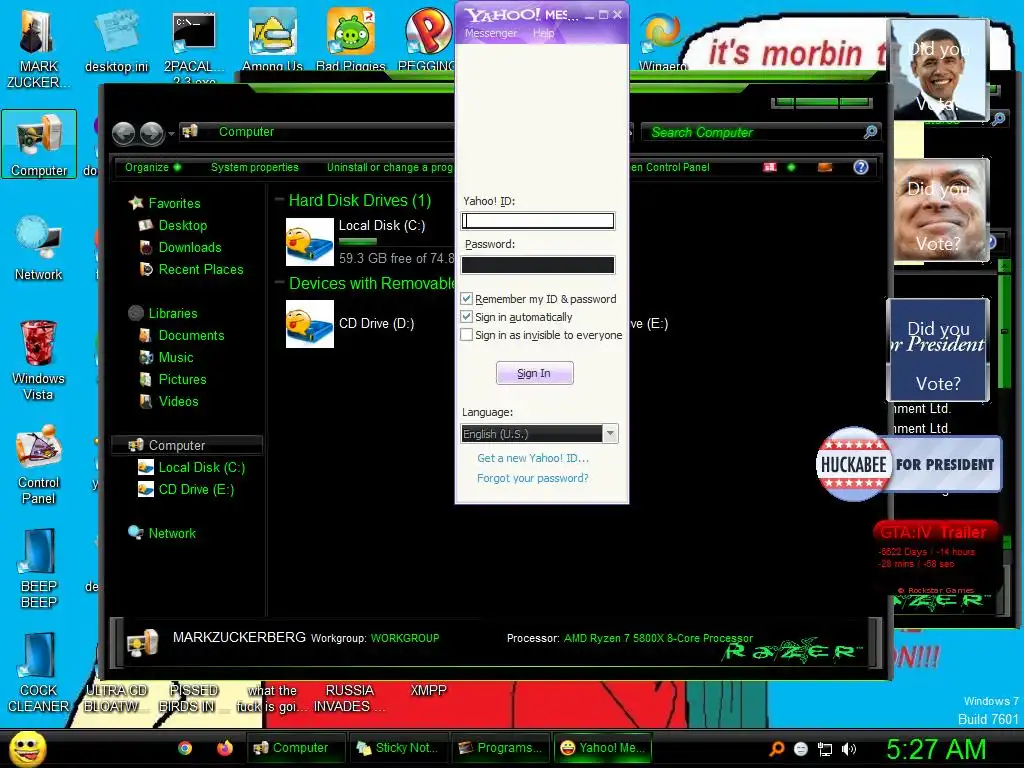The height and width of the screenshot is (768, 1024).
Task: Click Uninstall or change a program
Action: coord(390,167)
